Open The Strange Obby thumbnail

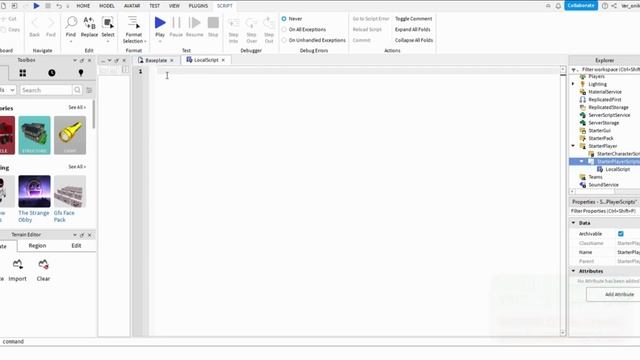[x=34, y=191]
